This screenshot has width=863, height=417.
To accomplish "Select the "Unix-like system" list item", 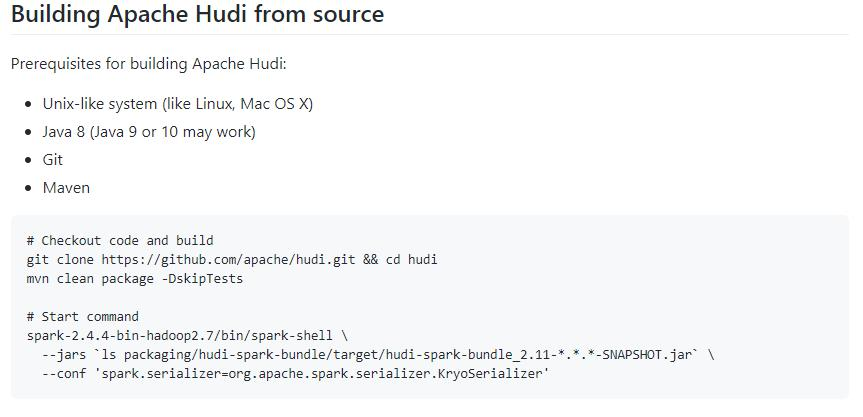I will (178, 104).
